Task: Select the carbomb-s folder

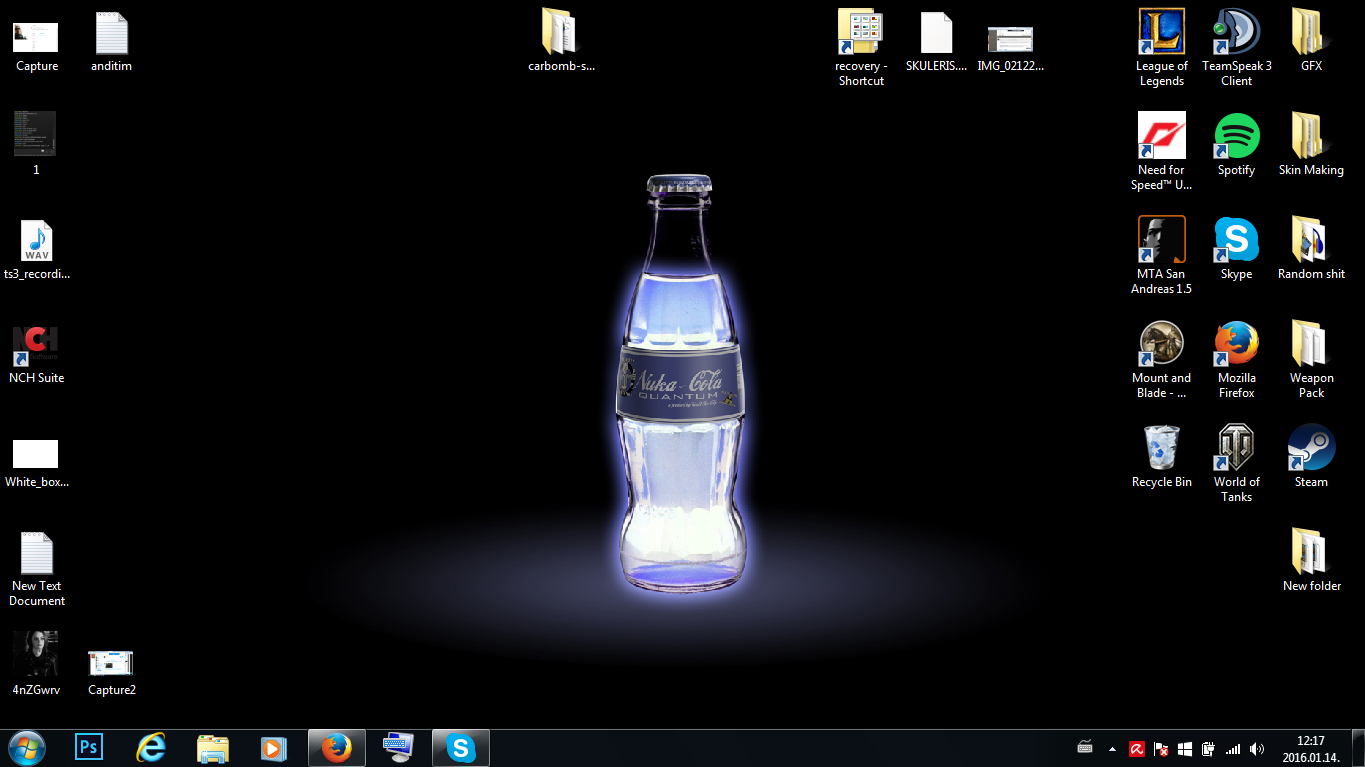Action: point(561,41)
